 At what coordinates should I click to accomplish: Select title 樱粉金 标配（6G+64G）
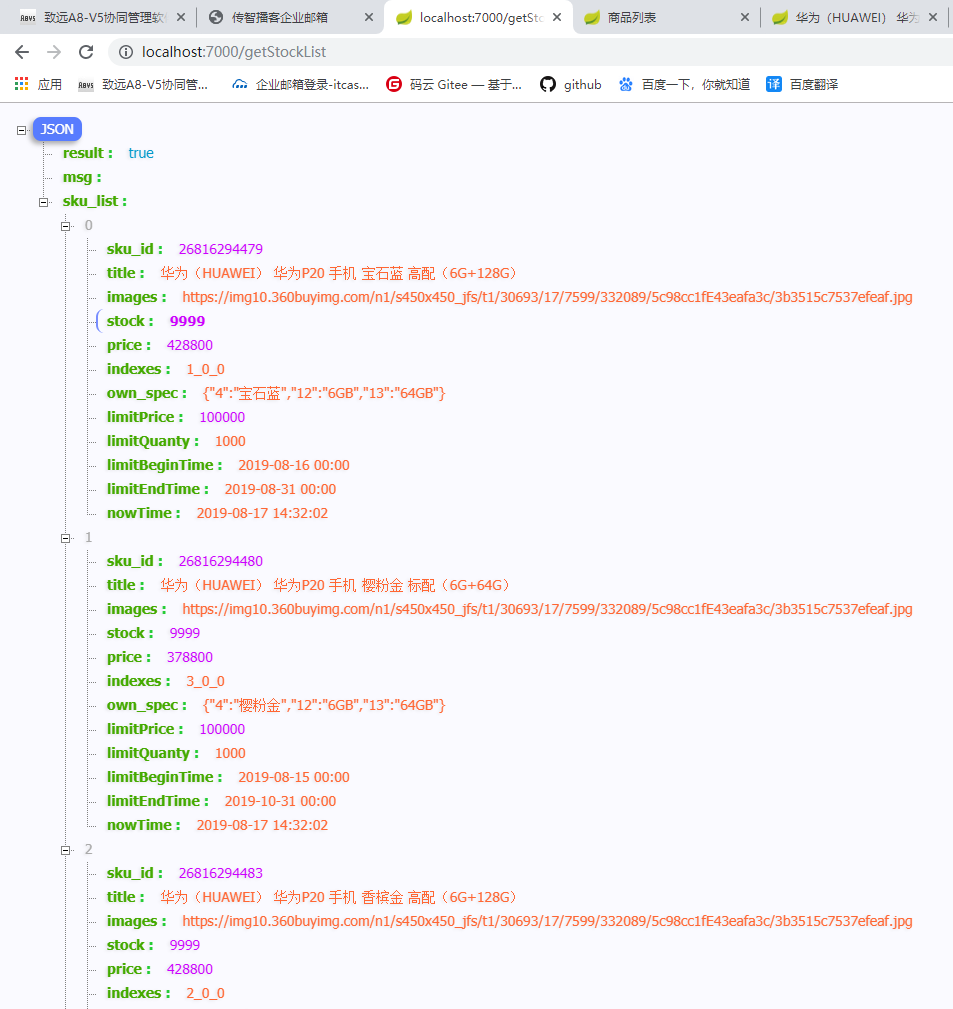pyautogui.click(x=335, y=585)
